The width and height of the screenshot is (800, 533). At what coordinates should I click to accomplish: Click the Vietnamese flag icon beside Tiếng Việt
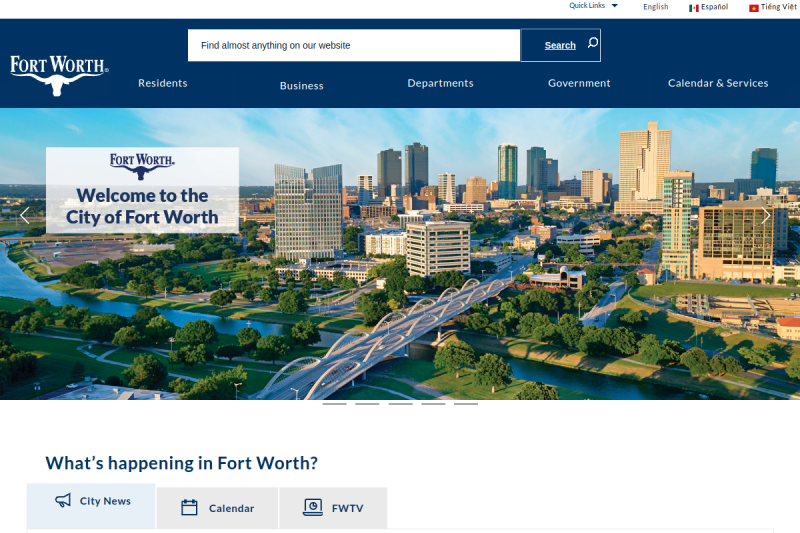point(754,8)
